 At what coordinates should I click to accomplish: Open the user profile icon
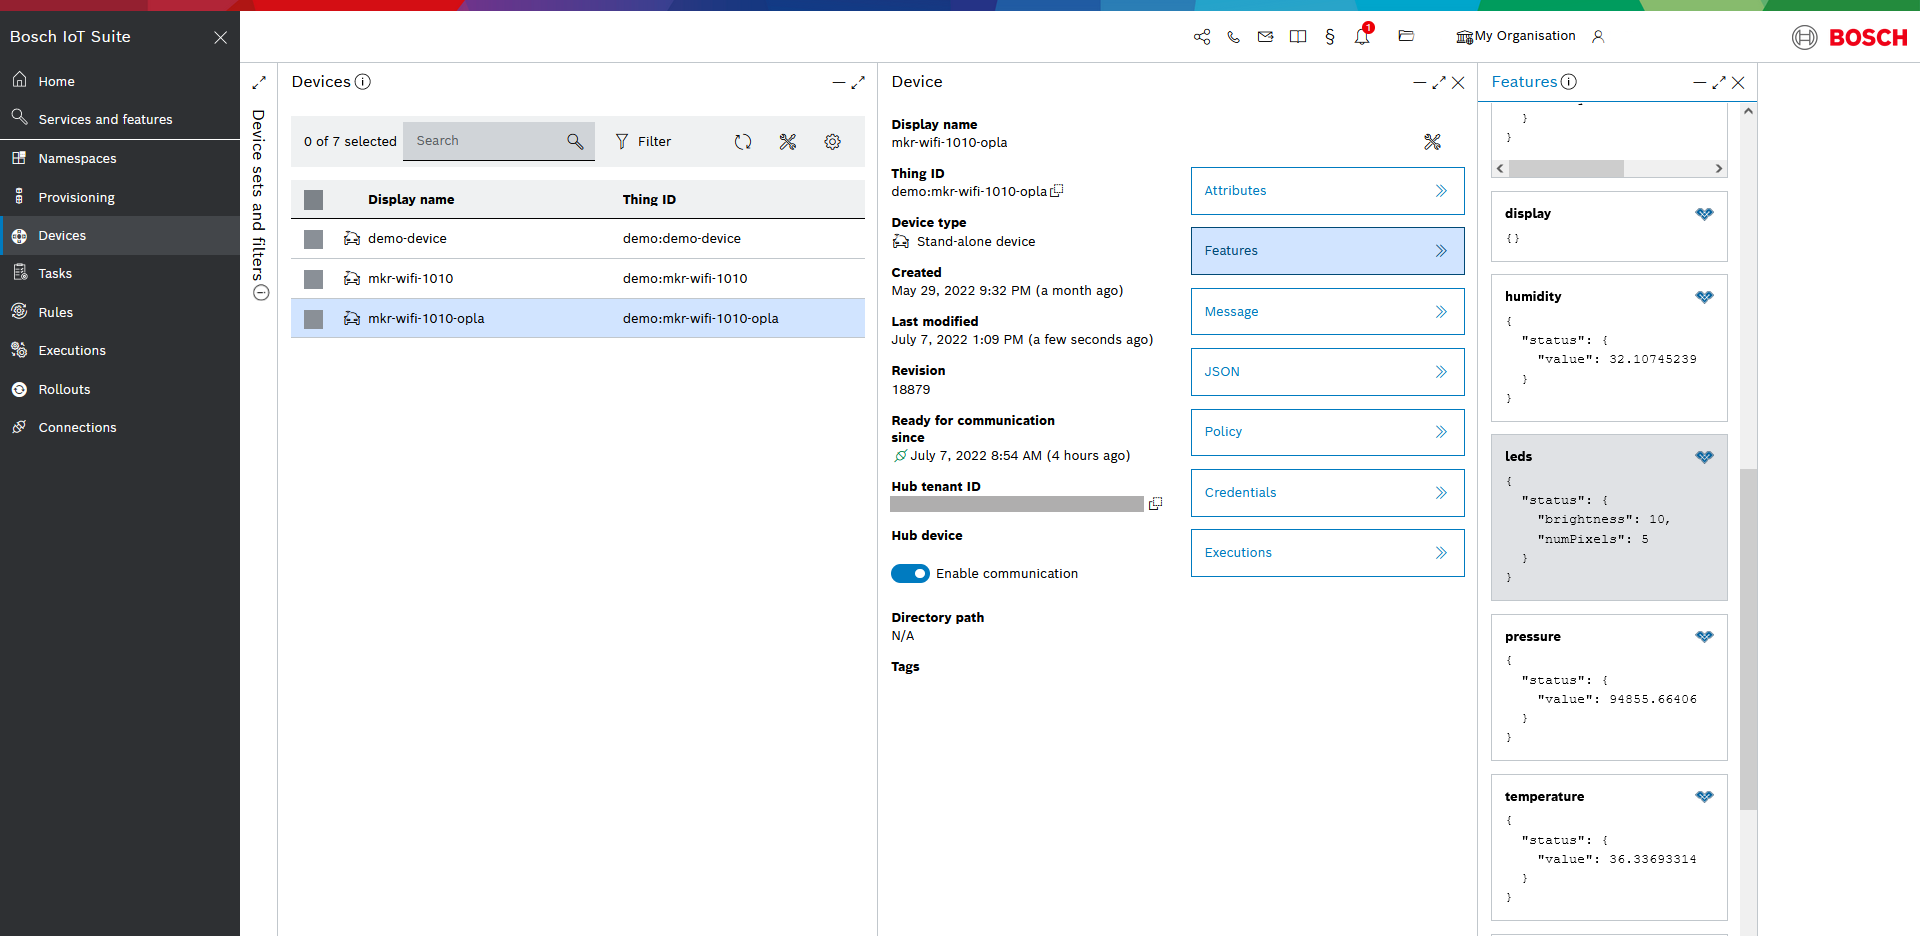pyautogui.click(x=1598, y=37)
